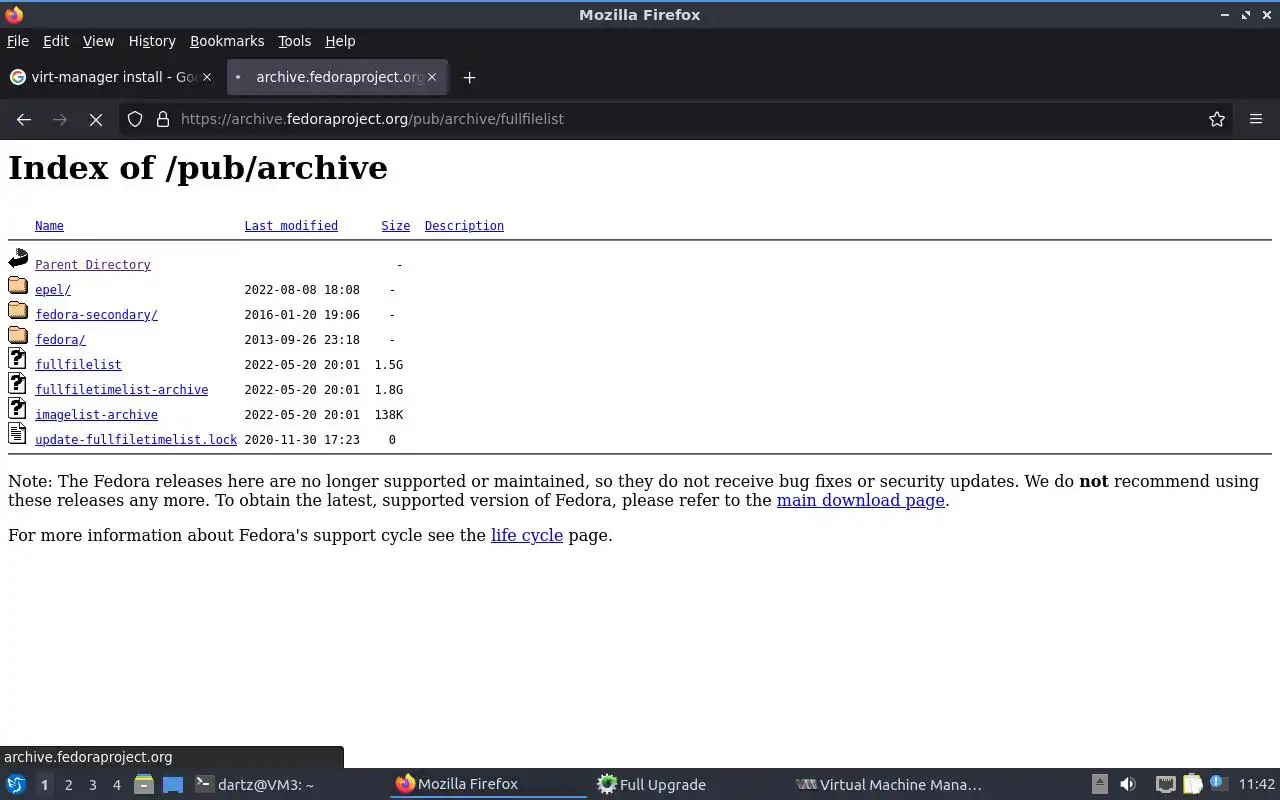1280x800 pixels.
Task: Switch to the virt-manager install Google tab
Action: point(110,77)
